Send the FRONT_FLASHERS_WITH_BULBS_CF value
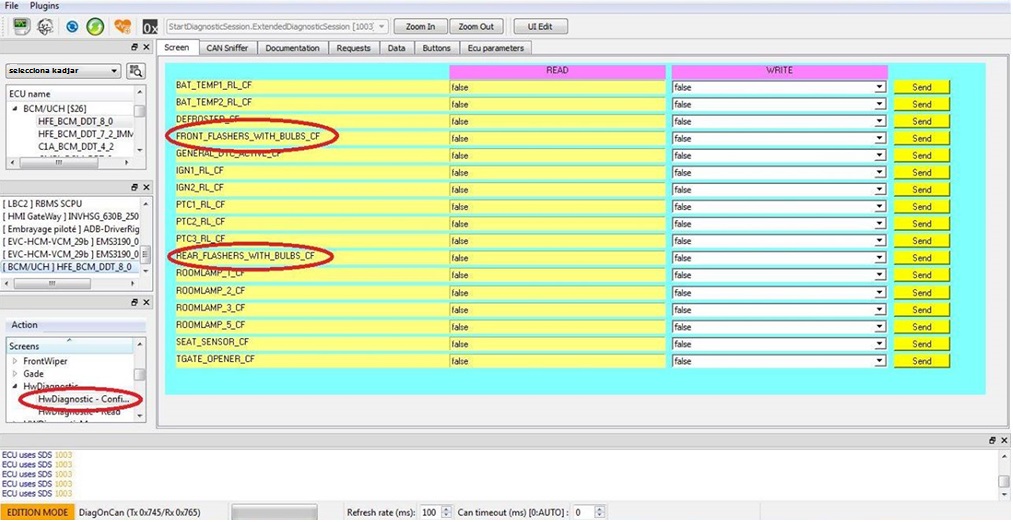 pyautogui.click(x=922, y=138)
